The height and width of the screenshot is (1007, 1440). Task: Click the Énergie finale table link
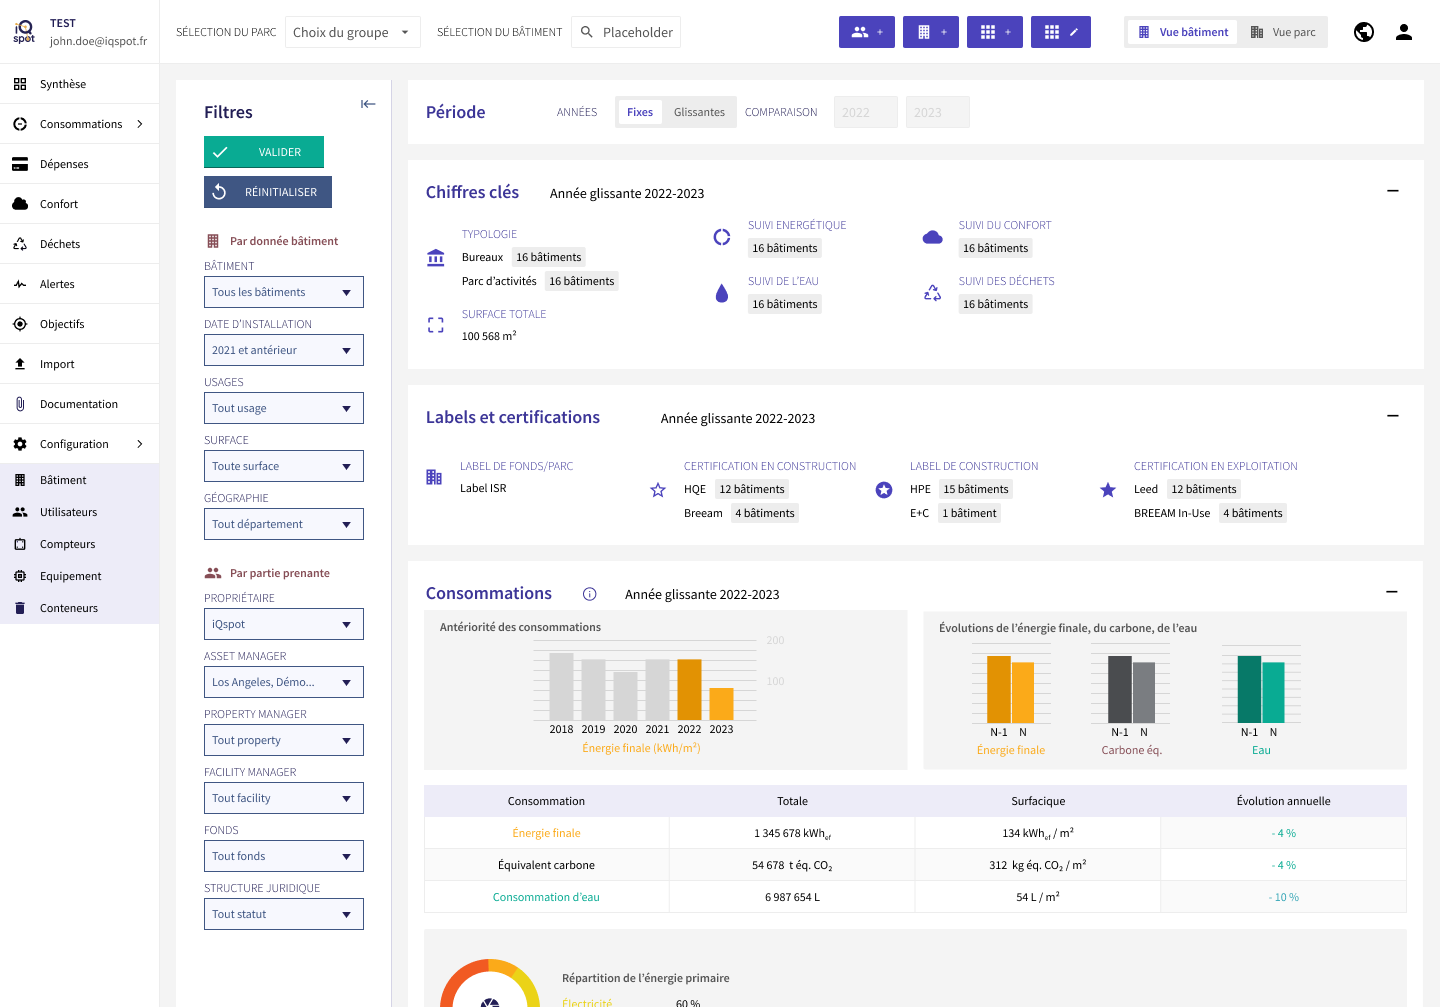click(546, 833)
